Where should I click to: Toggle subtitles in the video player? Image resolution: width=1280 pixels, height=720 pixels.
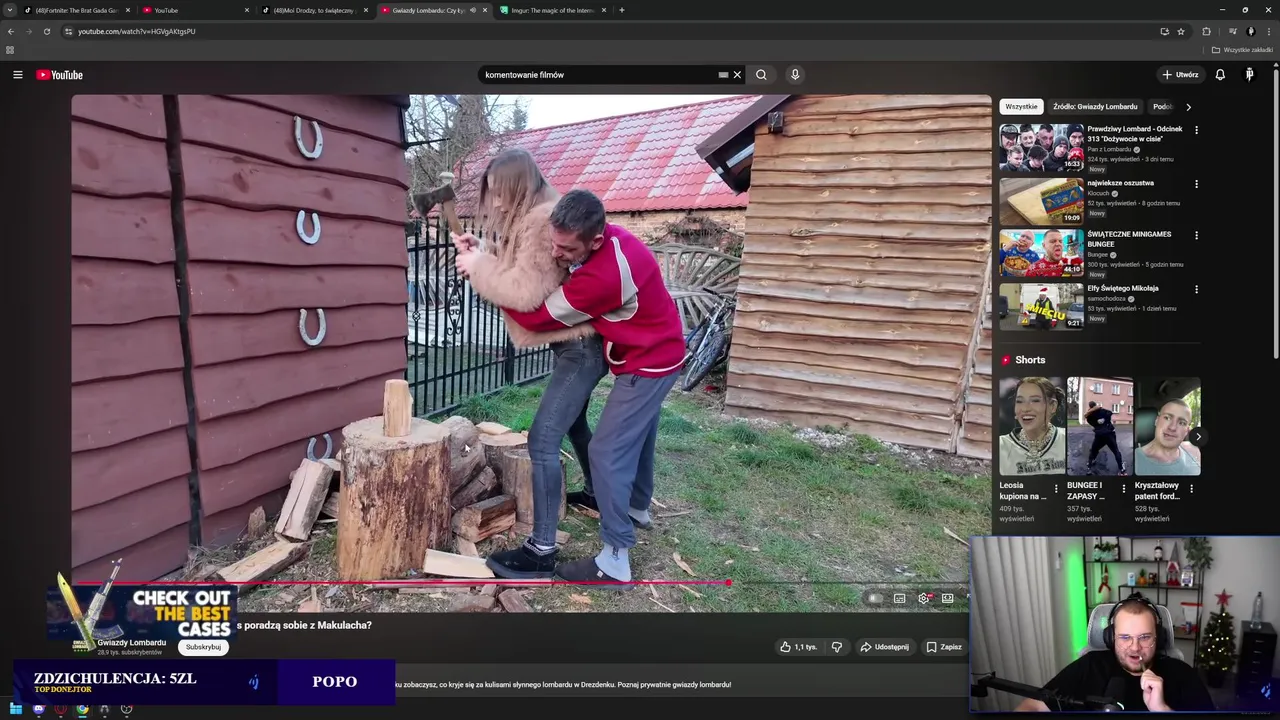pyautogui.click(x=899, y=598)
